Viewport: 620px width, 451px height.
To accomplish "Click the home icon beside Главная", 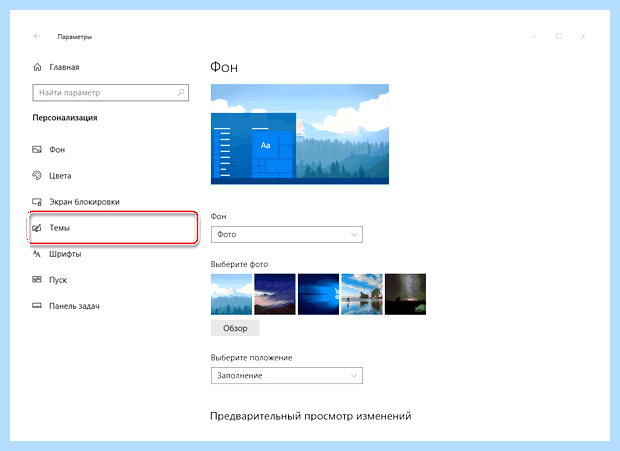I will (37, 67).
